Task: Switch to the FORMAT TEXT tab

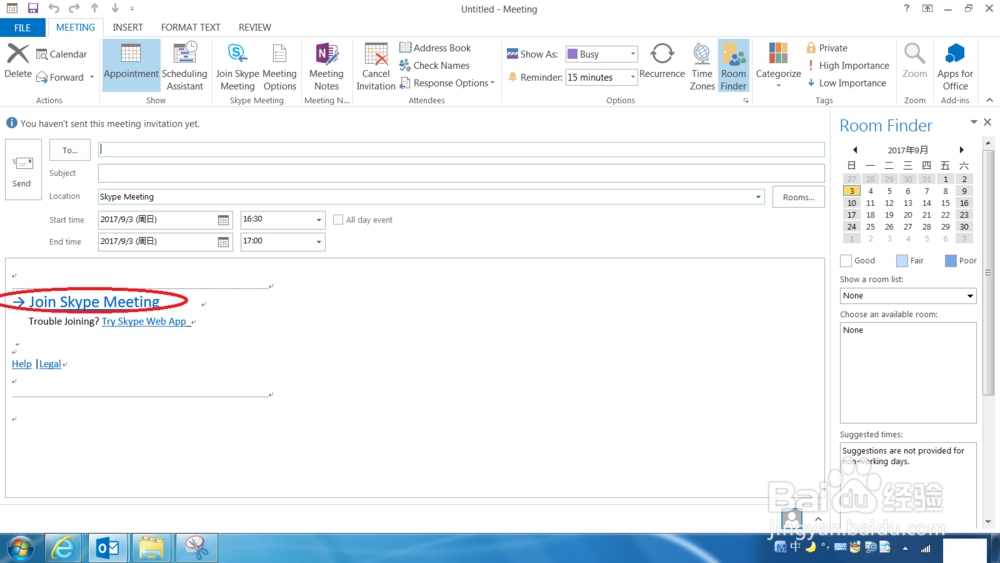Action: (x=191, y=27)
